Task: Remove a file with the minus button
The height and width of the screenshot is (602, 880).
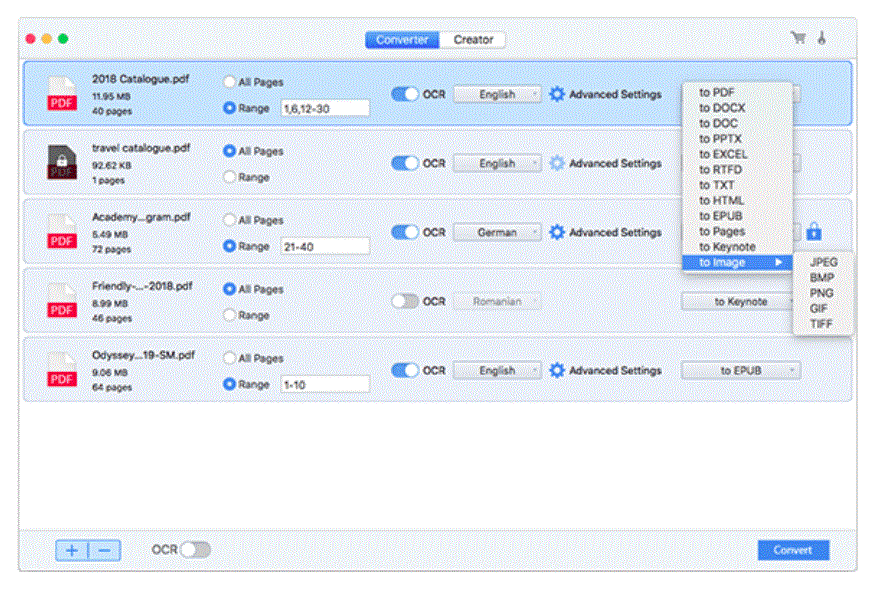Action: 104,550
